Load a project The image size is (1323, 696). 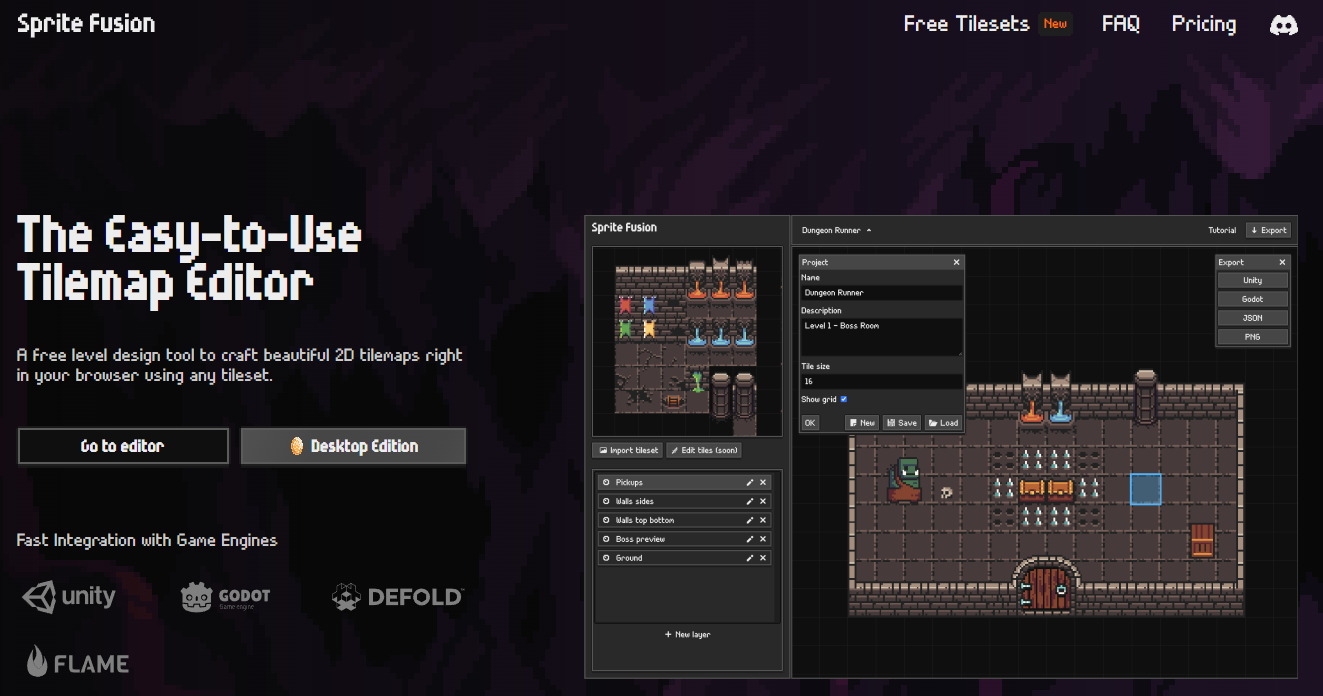click(x=943, y=423)
